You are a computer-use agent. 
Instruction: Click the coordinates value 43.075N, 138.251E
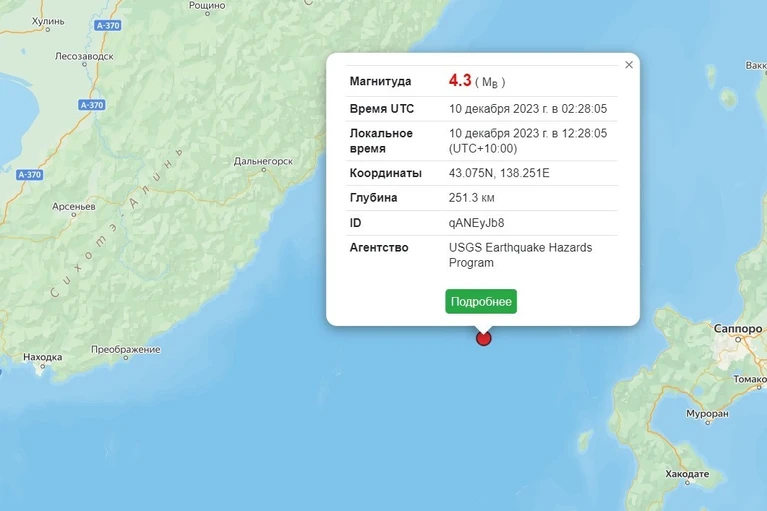[x=499, y=173]
